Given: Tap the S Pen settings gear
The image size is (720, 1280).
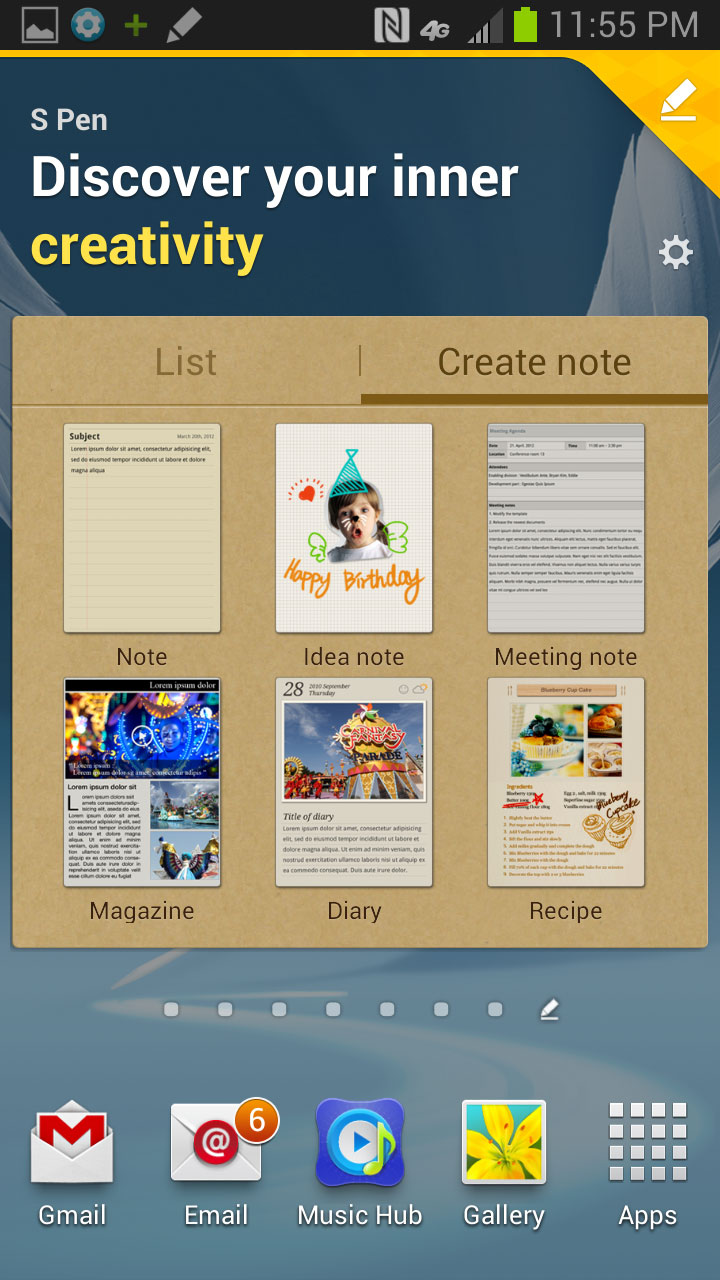Looking at the screenshot, I should click(676, 253).
